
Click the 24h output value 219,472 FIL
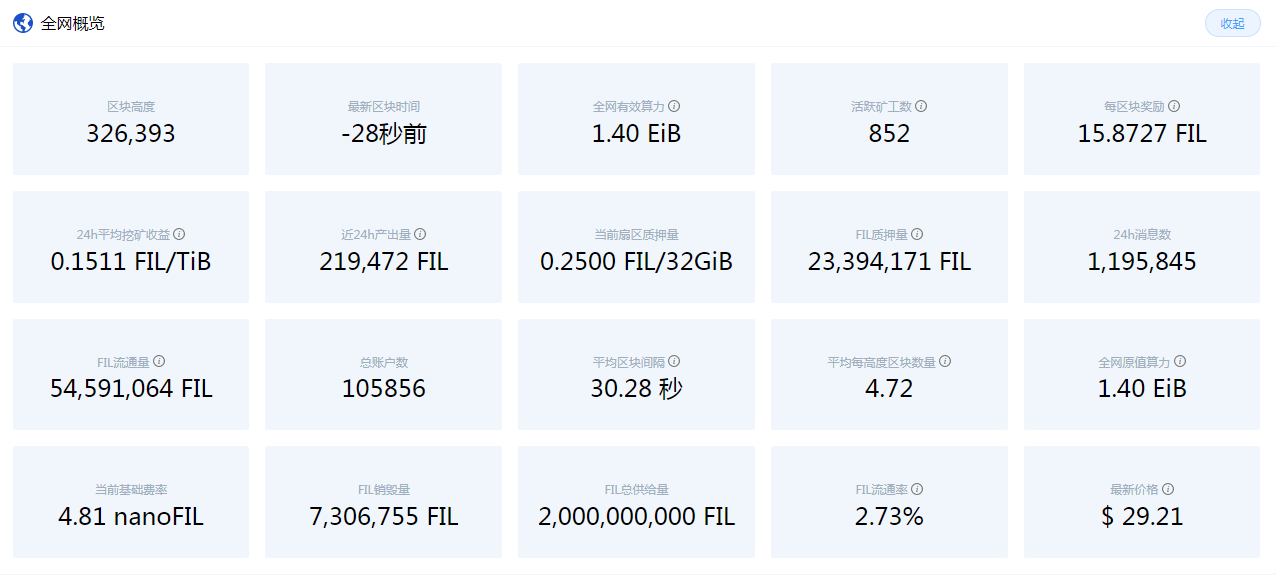click(384, 261)
